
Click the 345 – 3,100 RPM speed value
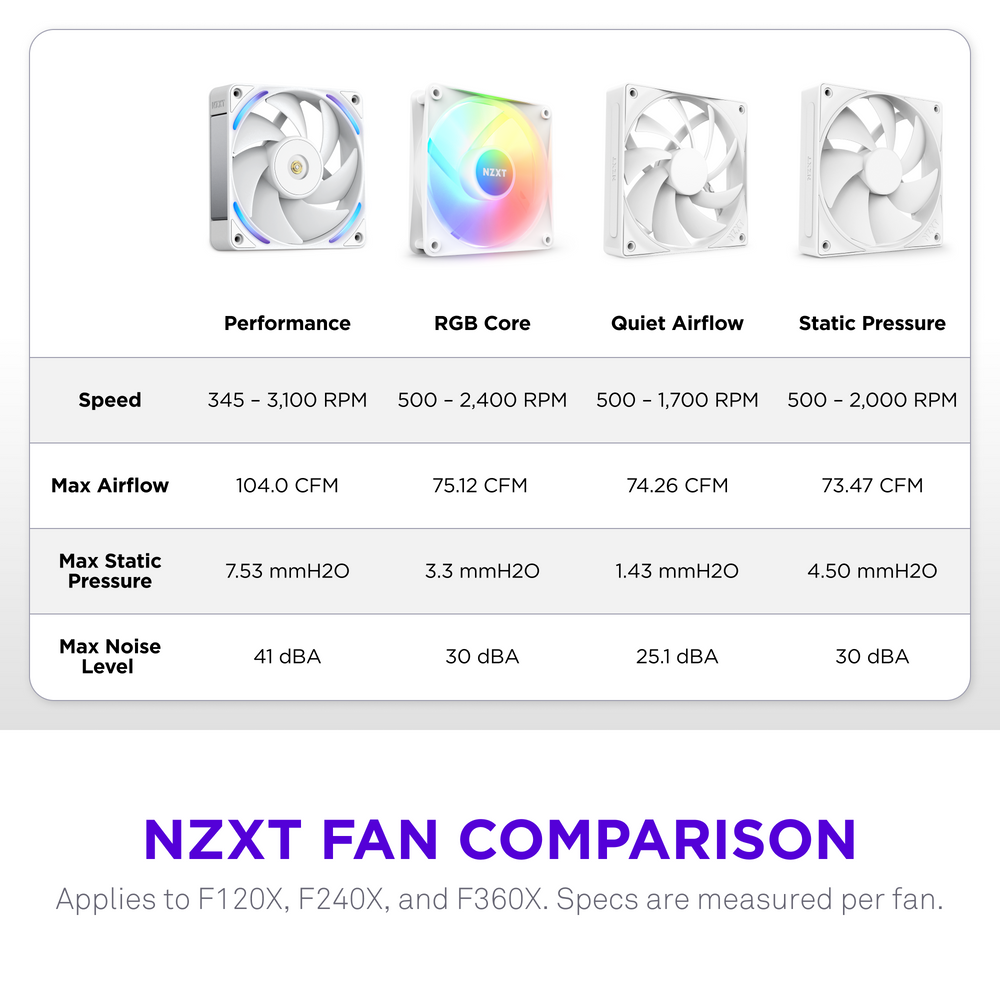(287, 400)
